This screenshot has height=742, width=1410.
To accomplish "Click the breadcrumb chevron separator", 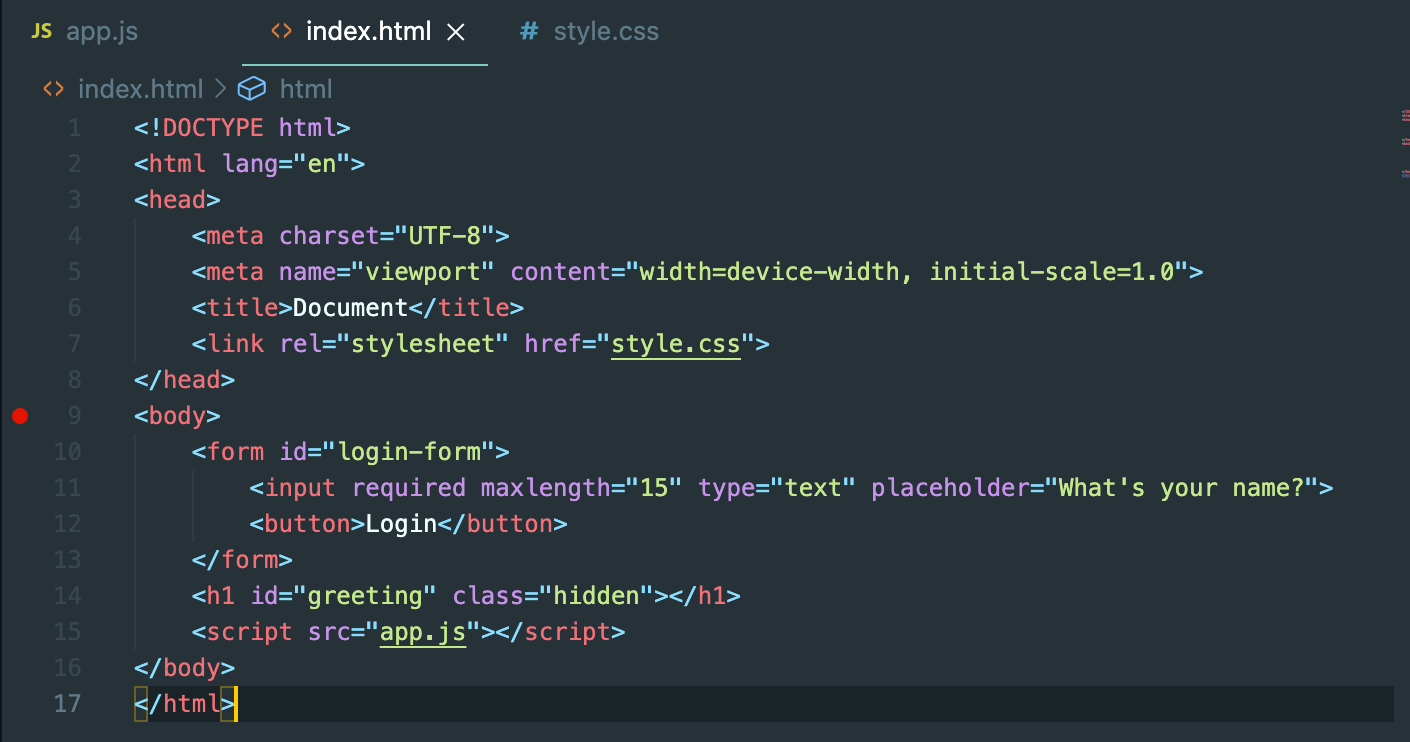I will 220,89.
